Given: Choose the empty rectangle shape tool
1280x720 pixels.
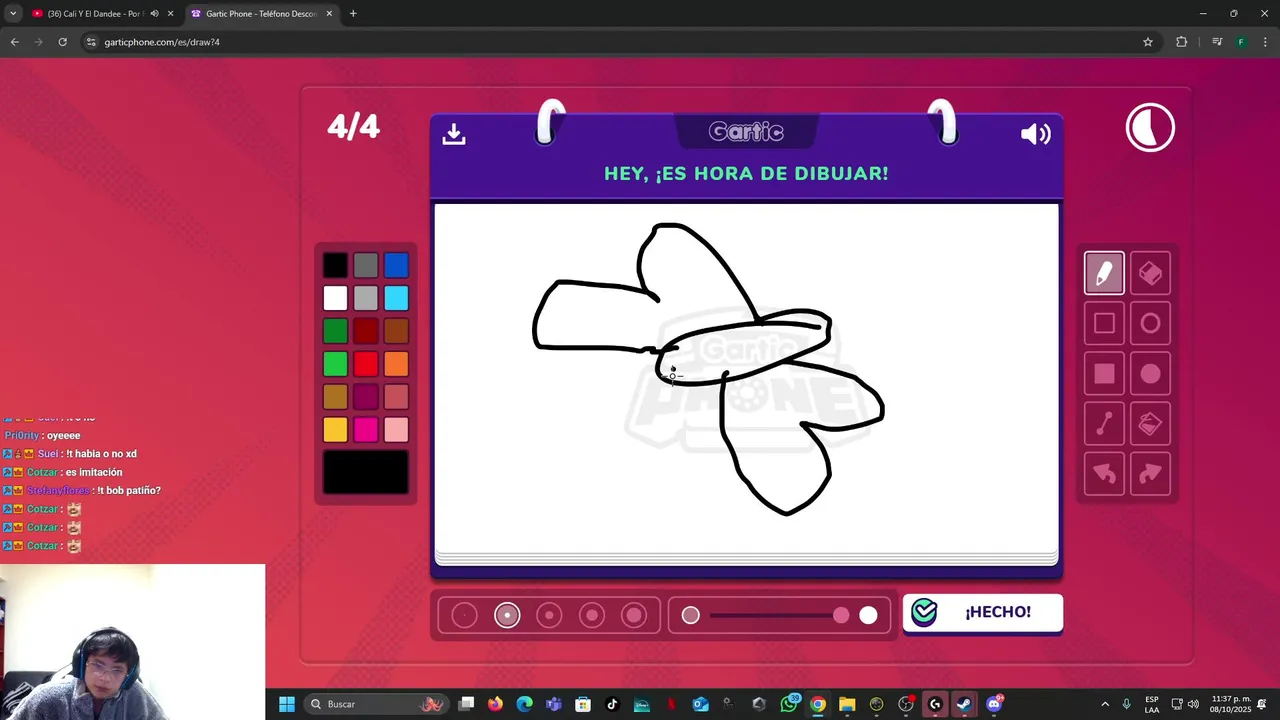Looking at the screenshot, I should [x=1104, y=323].
